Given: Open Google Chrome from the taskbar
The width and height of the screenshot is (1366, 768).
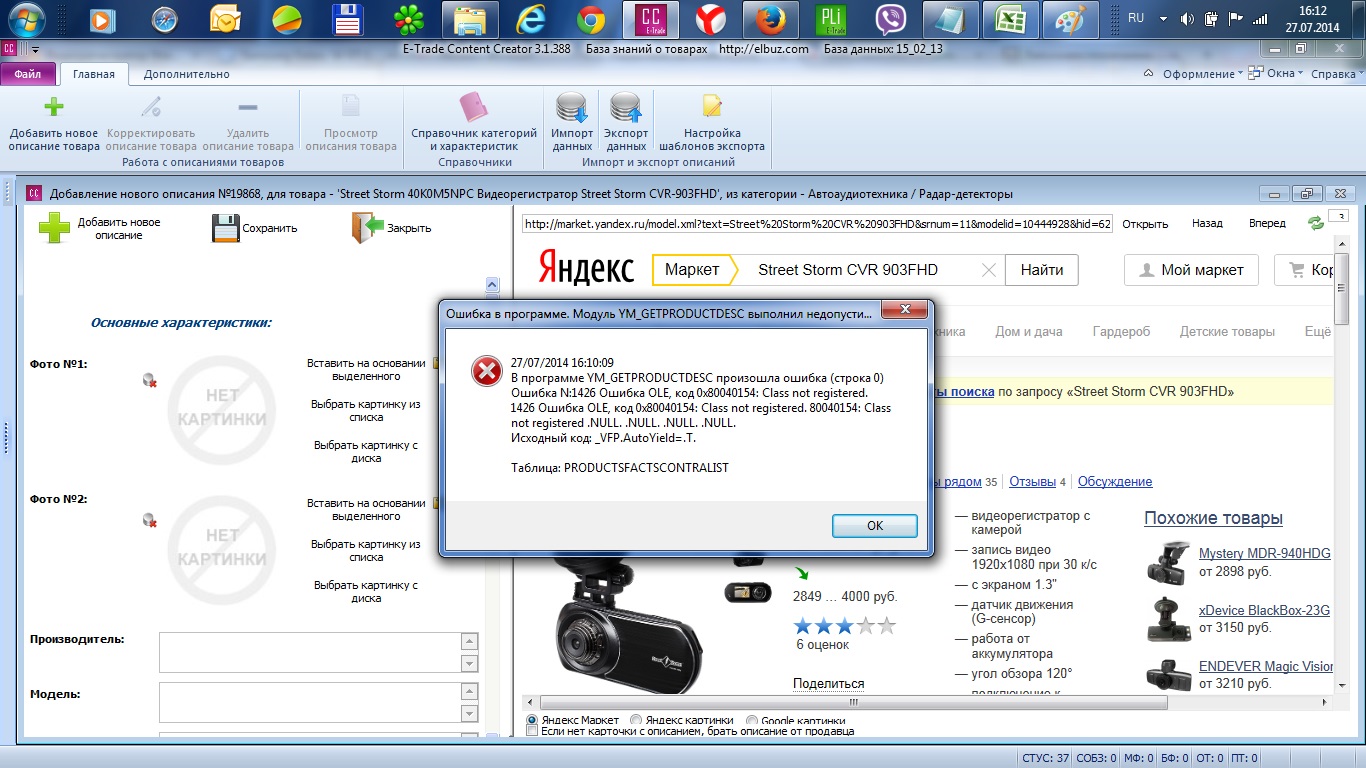Looking at the screenshot, I should [591, 20].
